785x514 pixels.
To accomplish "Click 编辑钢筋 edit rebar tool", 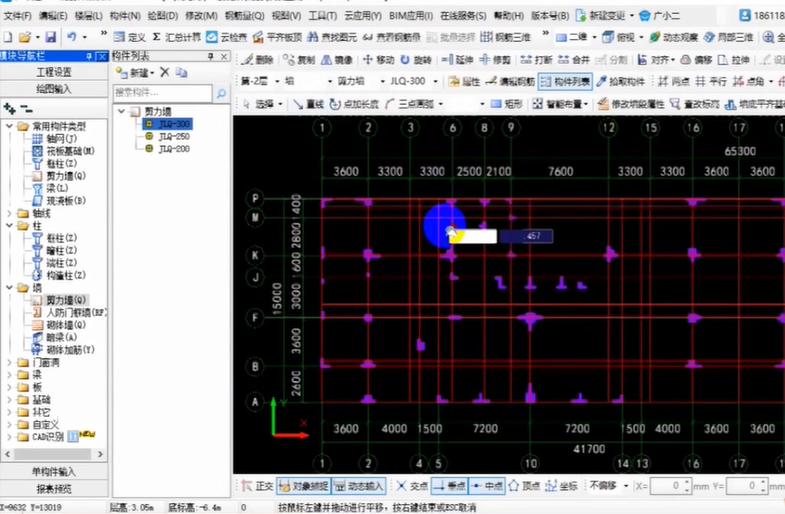I will coord(510,82).
